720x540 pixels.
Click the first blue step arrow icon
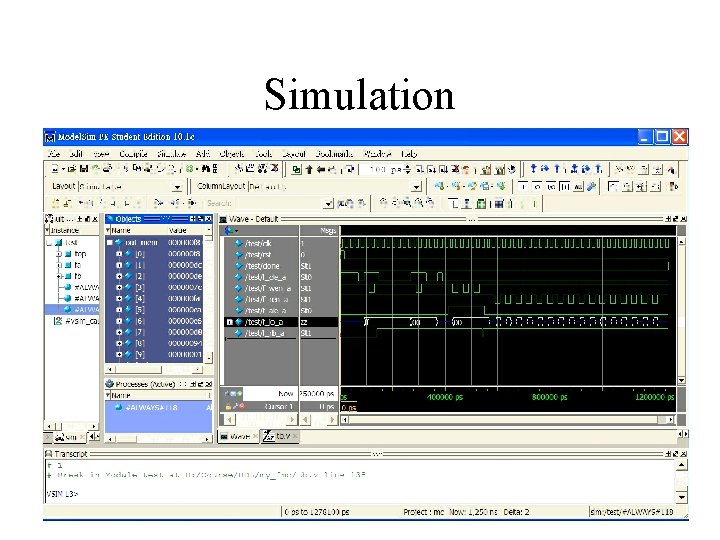coord(533,169)
